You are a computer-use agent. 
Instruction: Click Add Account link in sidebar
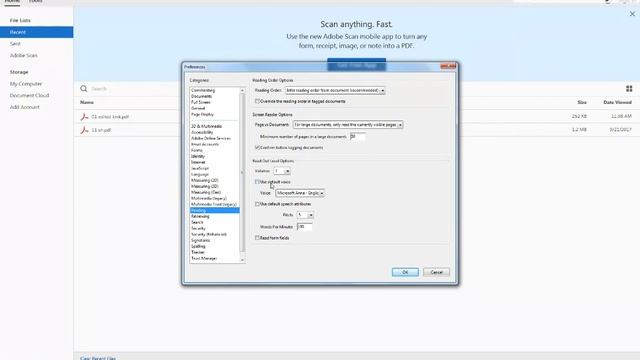24,107
